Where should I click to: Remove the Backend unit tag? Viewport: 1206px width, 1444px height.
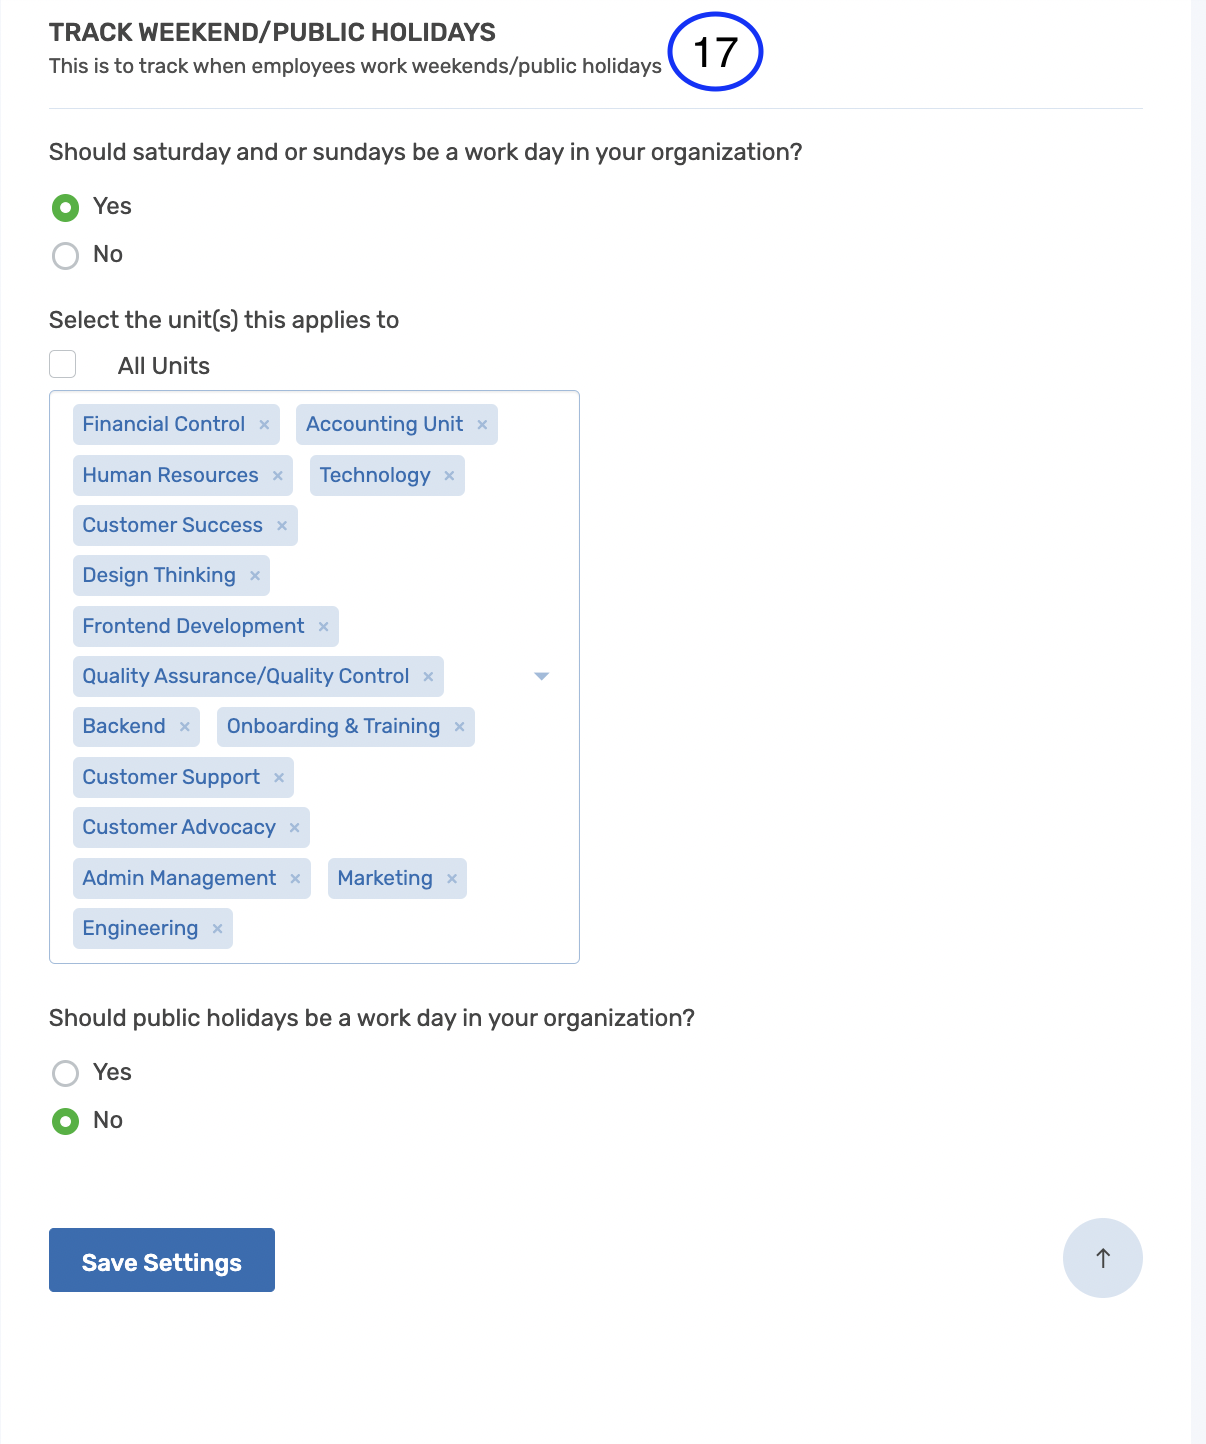(x=185, y=726)
